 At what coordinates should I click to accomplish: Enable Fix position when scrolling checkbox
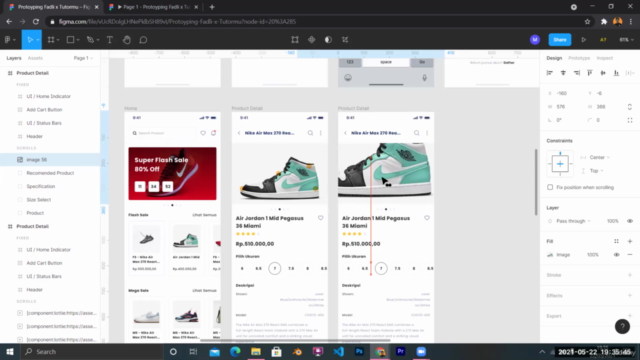click(550, 187)
